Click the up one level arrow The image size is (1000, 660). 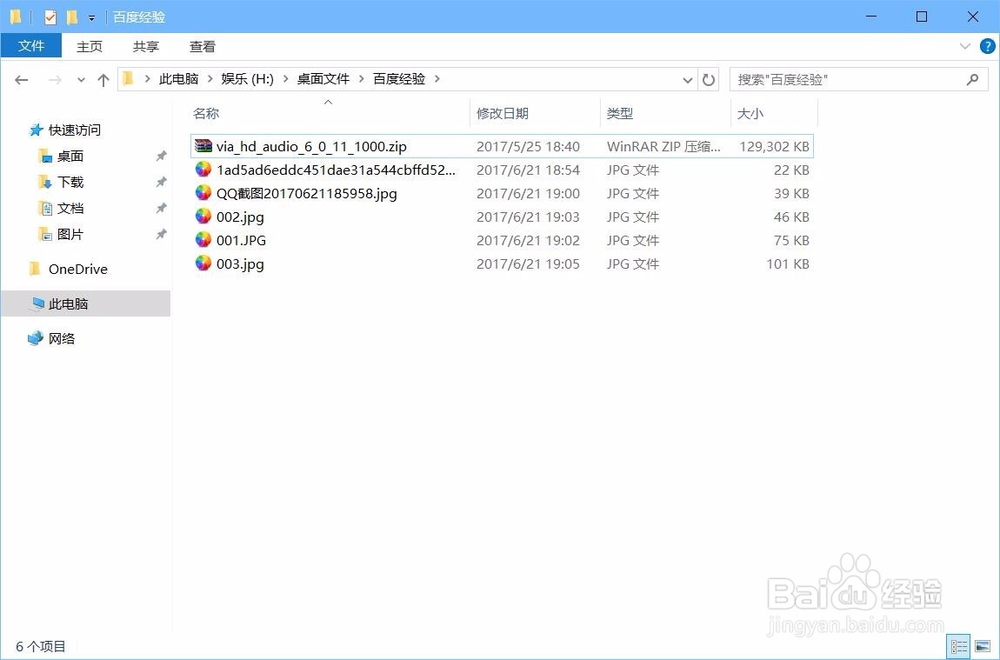click(104, 78)
